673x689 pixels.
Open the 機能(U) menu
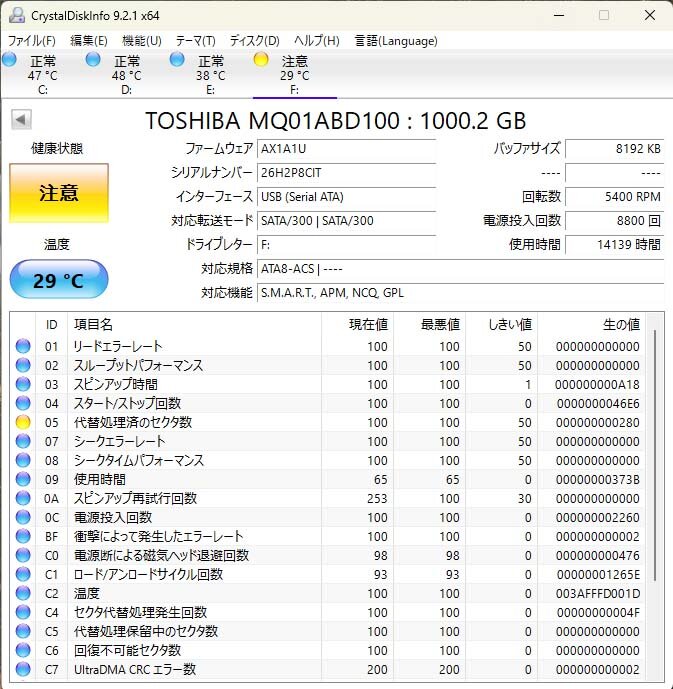coord(141,41)
